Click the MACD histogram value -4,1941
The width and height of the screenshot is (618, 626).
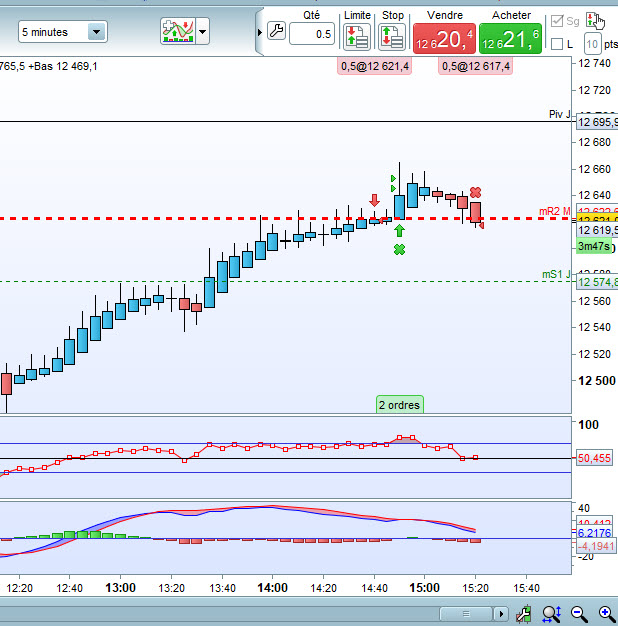tap(595, 546)
